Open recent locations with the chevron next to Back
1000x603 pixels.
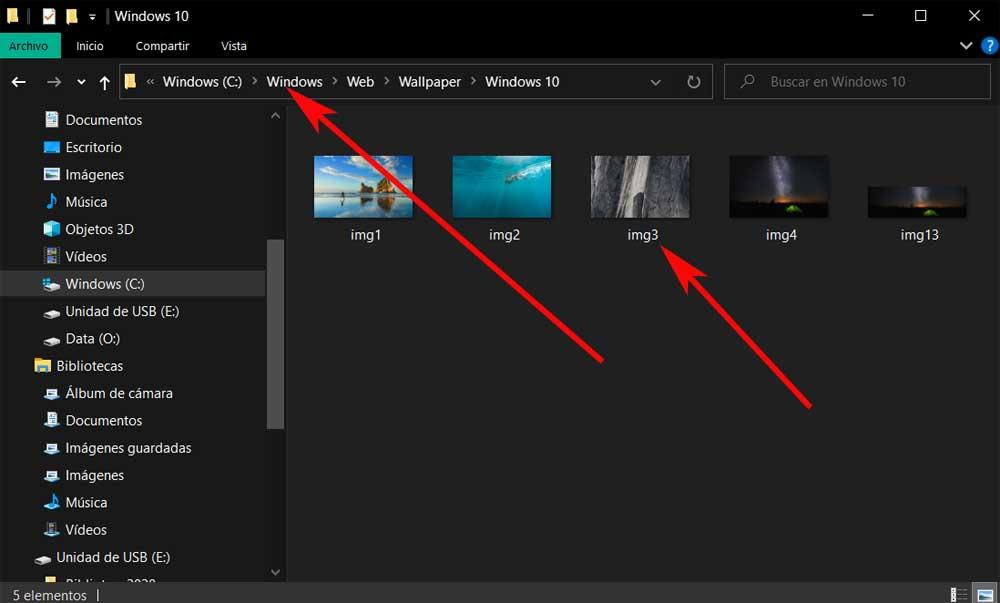click(81, 82)
